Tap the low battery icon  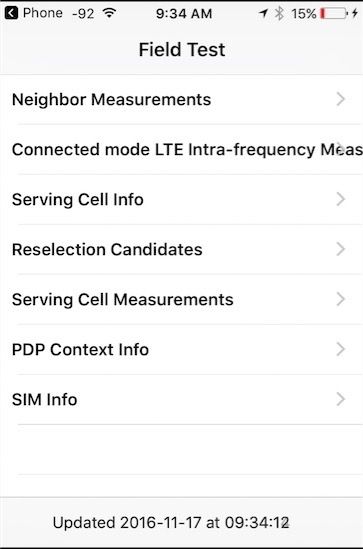[x=334, y=13]
